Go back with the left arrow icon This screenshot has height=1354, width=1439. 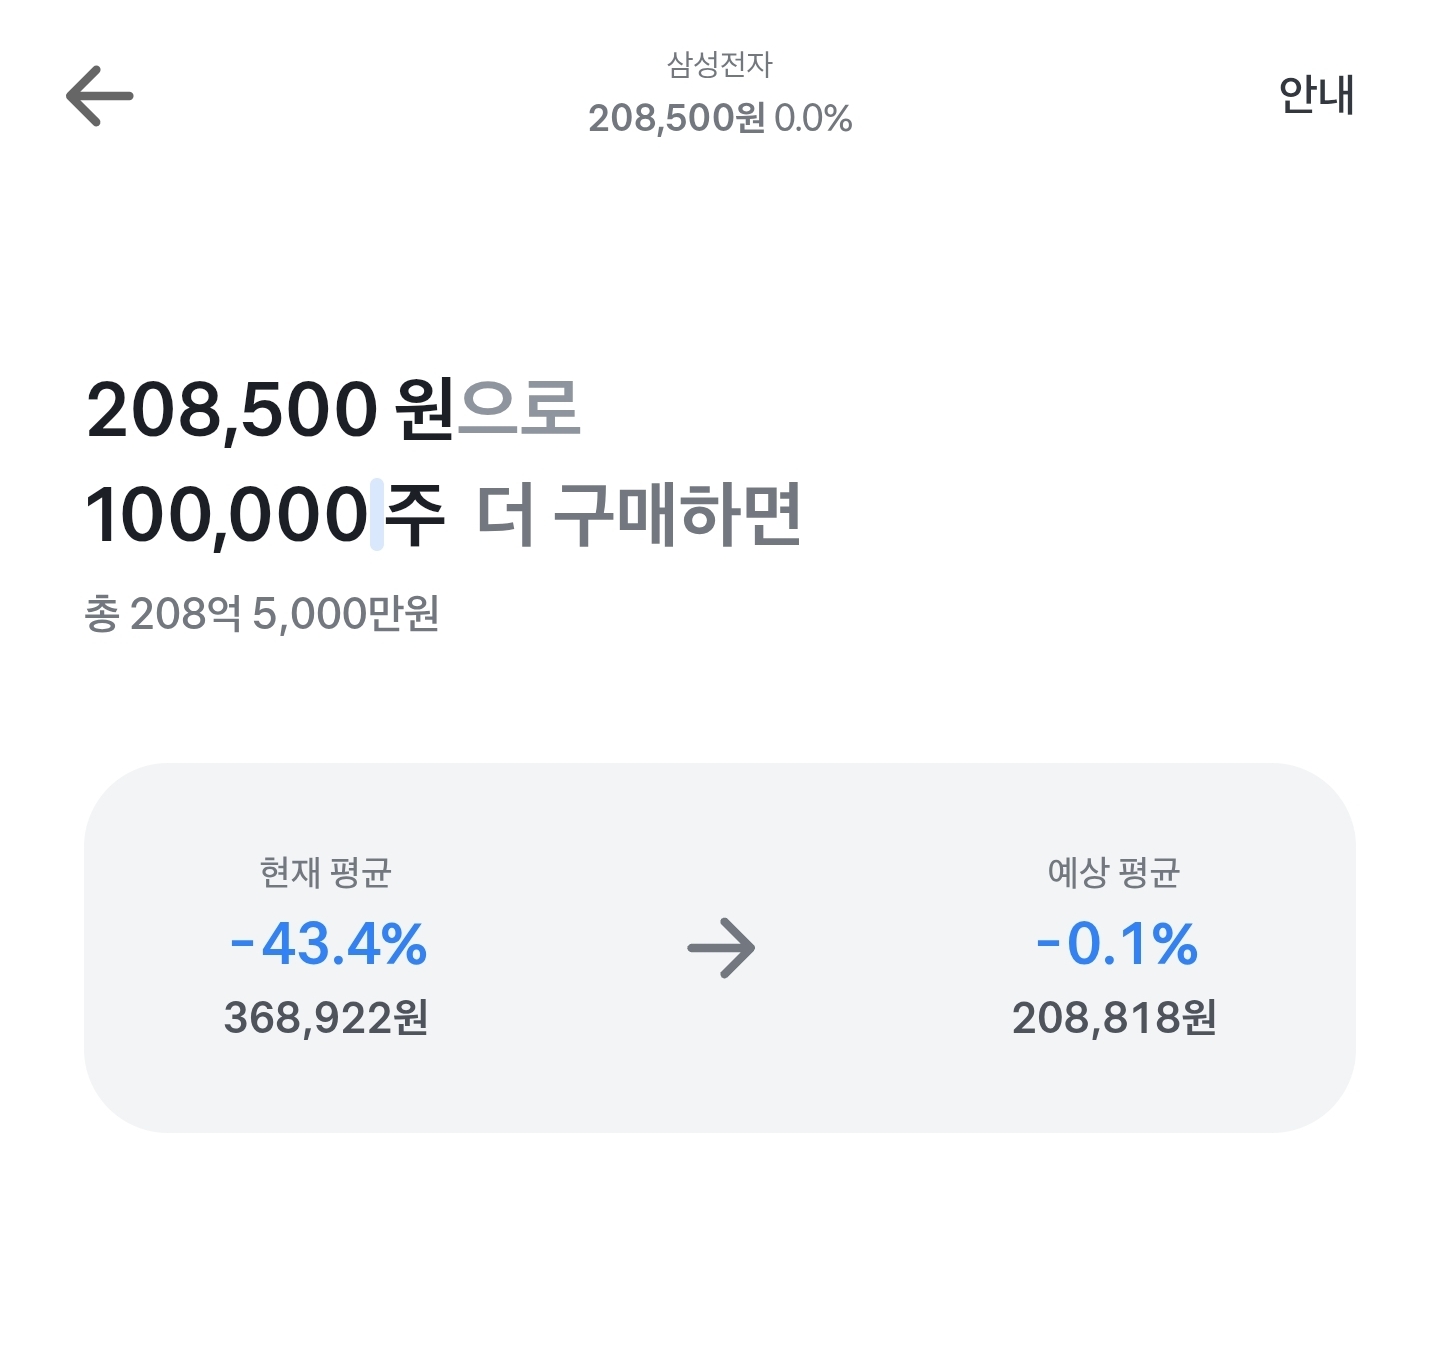pyautogui.click(x=99, y=96)
